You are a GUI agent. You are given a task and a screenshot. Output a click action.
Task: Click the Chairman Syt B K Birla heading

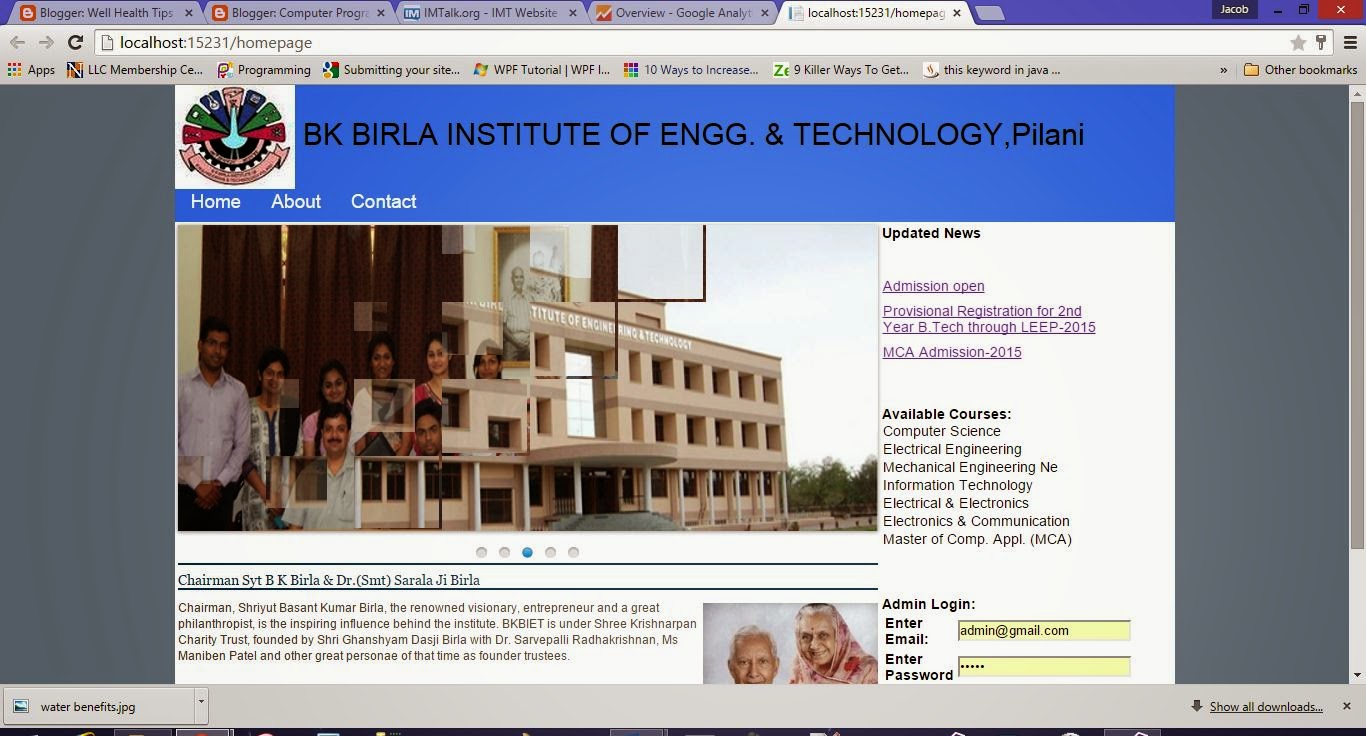pyautogui.click(x=329, y=580)
